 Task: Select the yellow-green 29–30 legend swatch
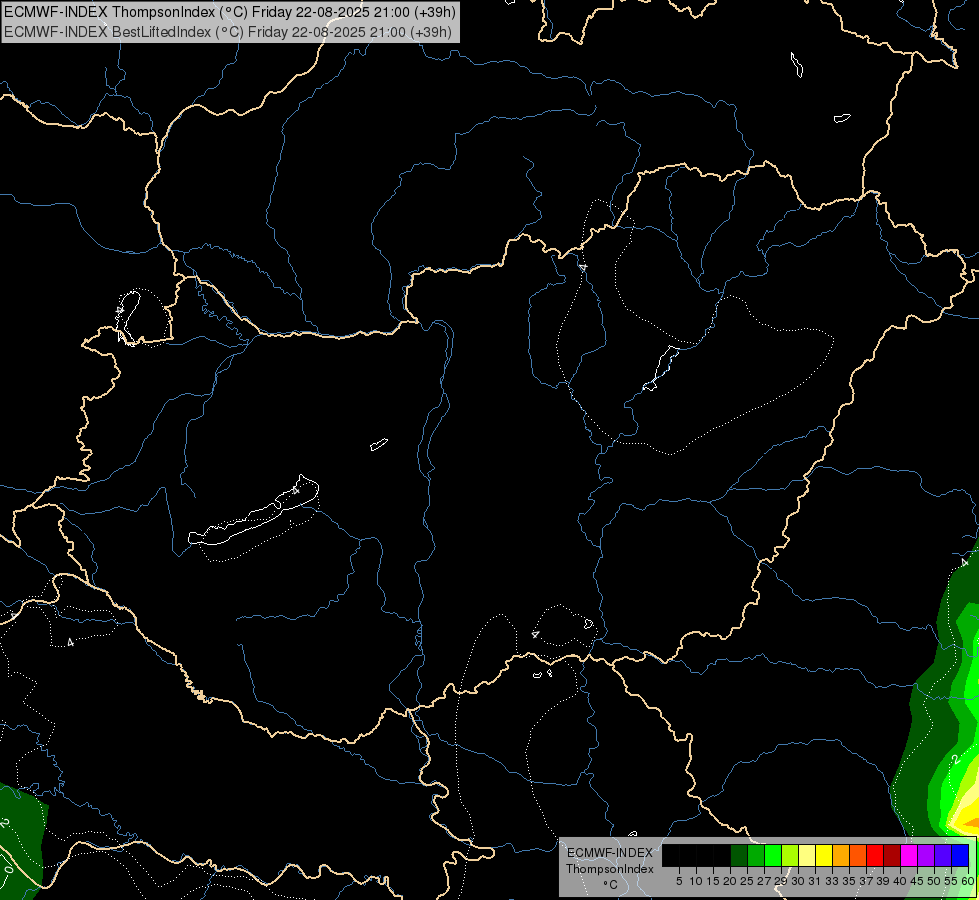[x=790, y=855]
